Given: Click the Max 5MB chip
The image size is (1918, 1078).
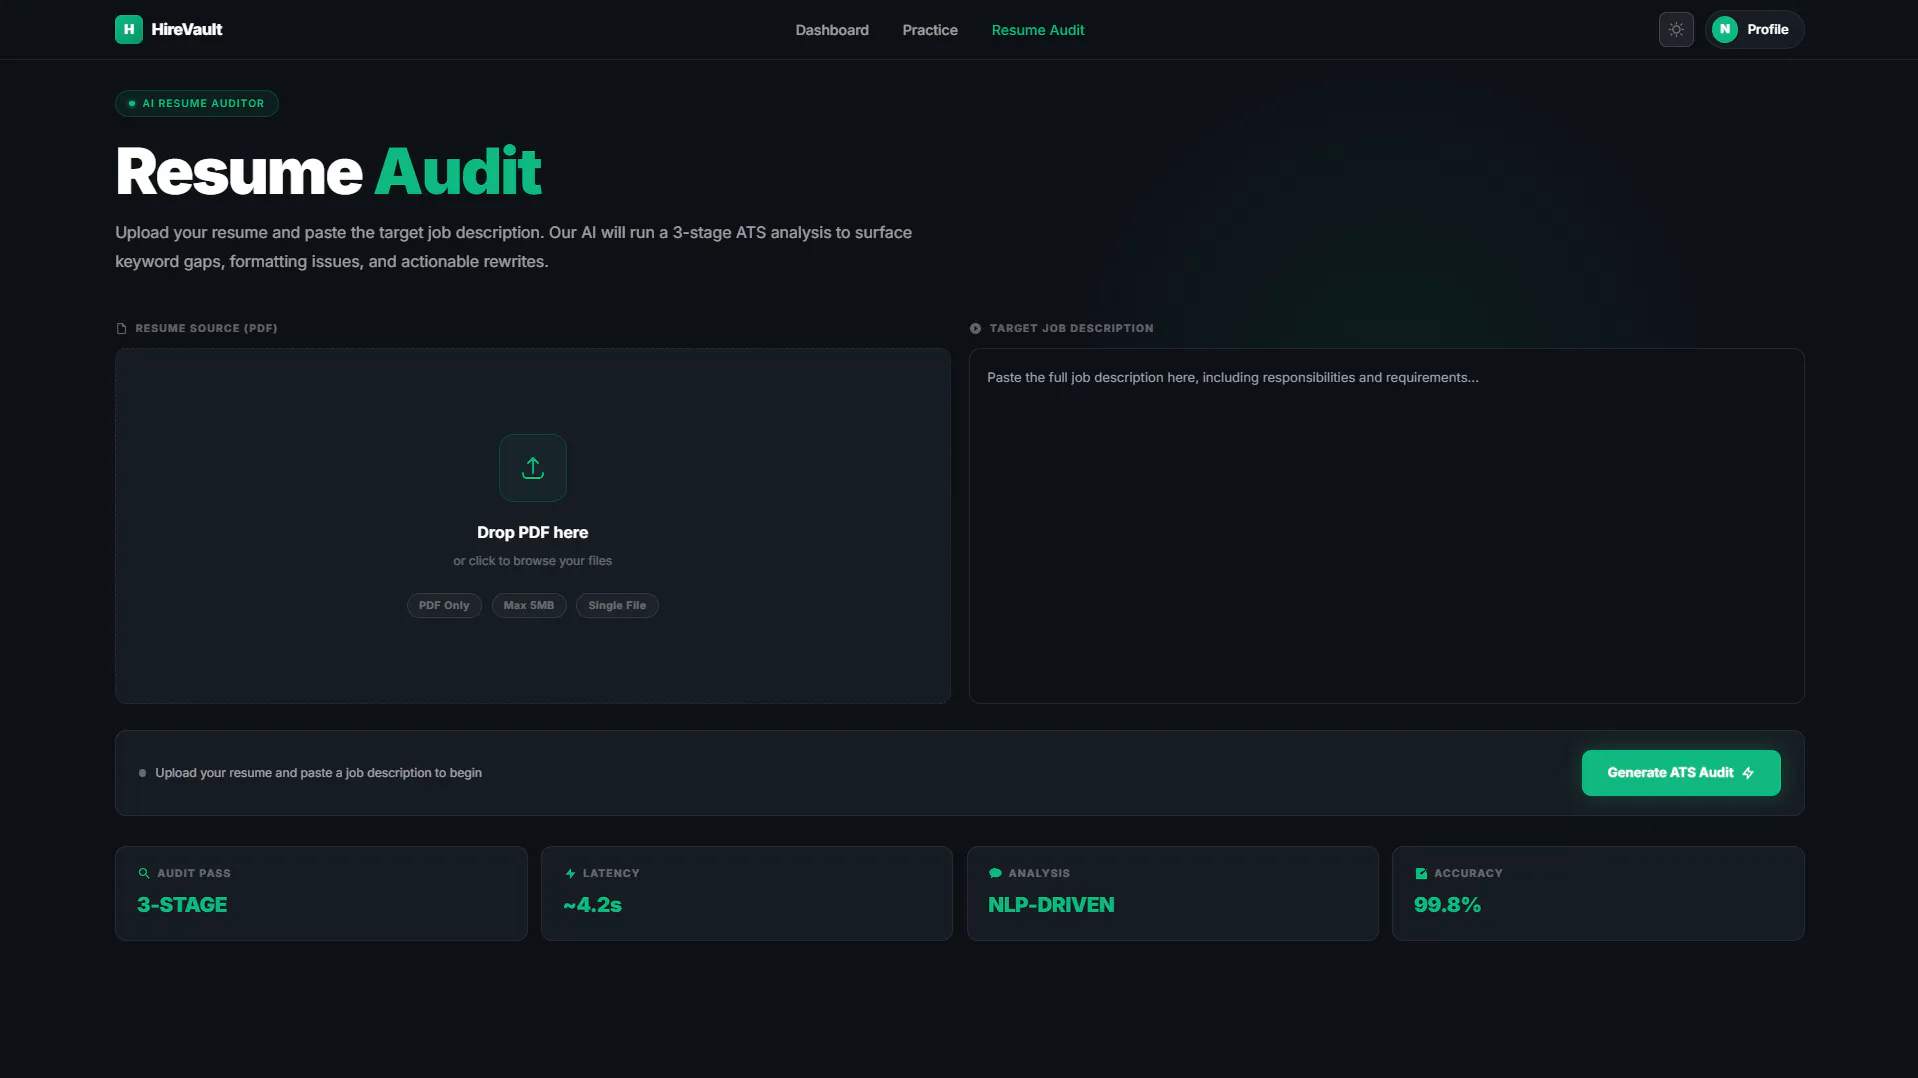Looking at the screenshot, I should pos(529,605).
